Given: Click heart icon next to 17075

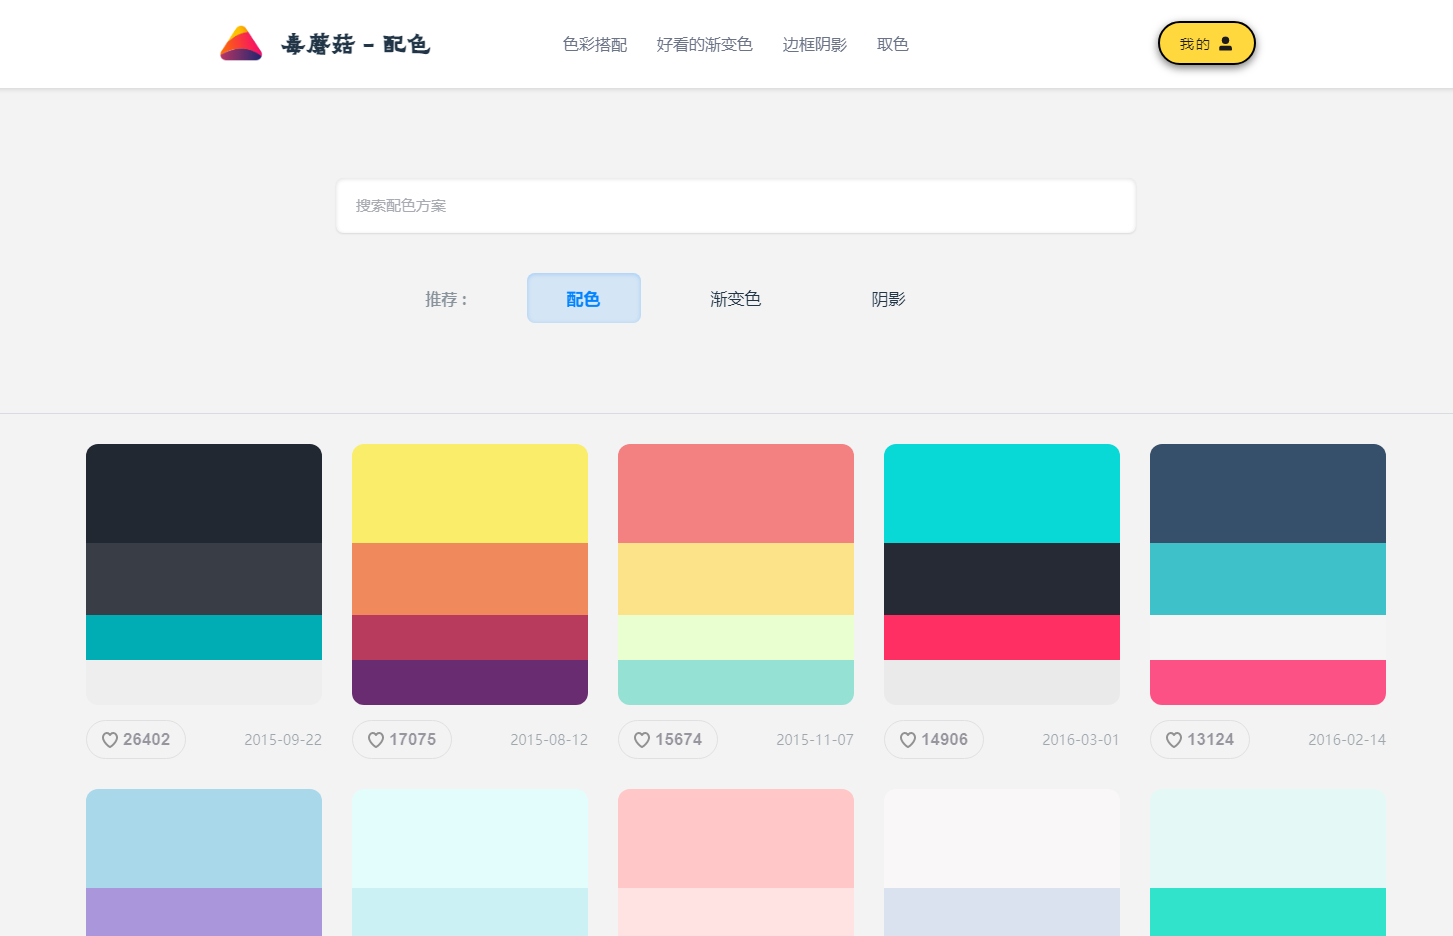Looking at the screenshot, I should click(x=376, y=740).
